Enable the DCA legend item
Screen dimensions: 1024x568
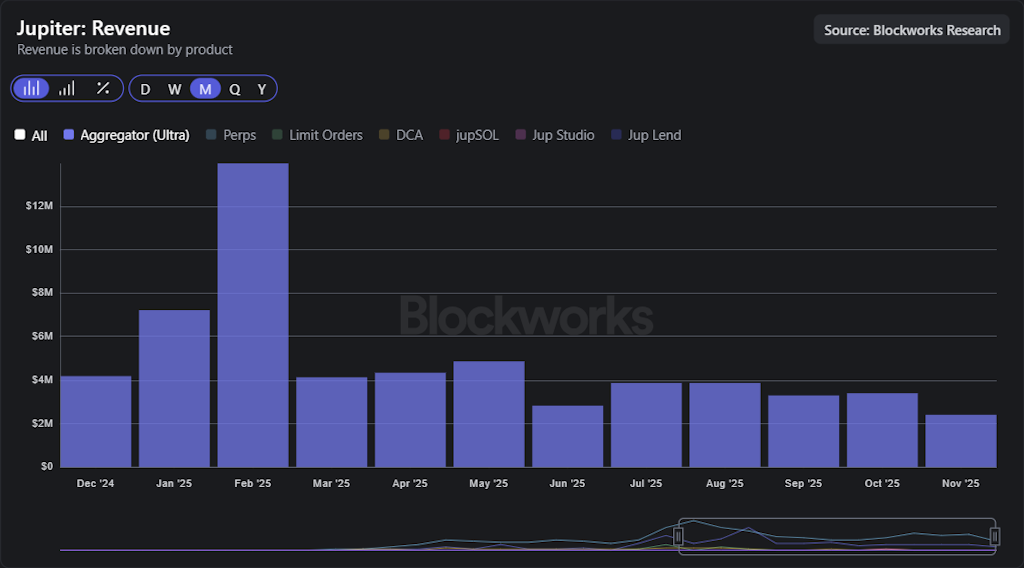coord(400,135)
